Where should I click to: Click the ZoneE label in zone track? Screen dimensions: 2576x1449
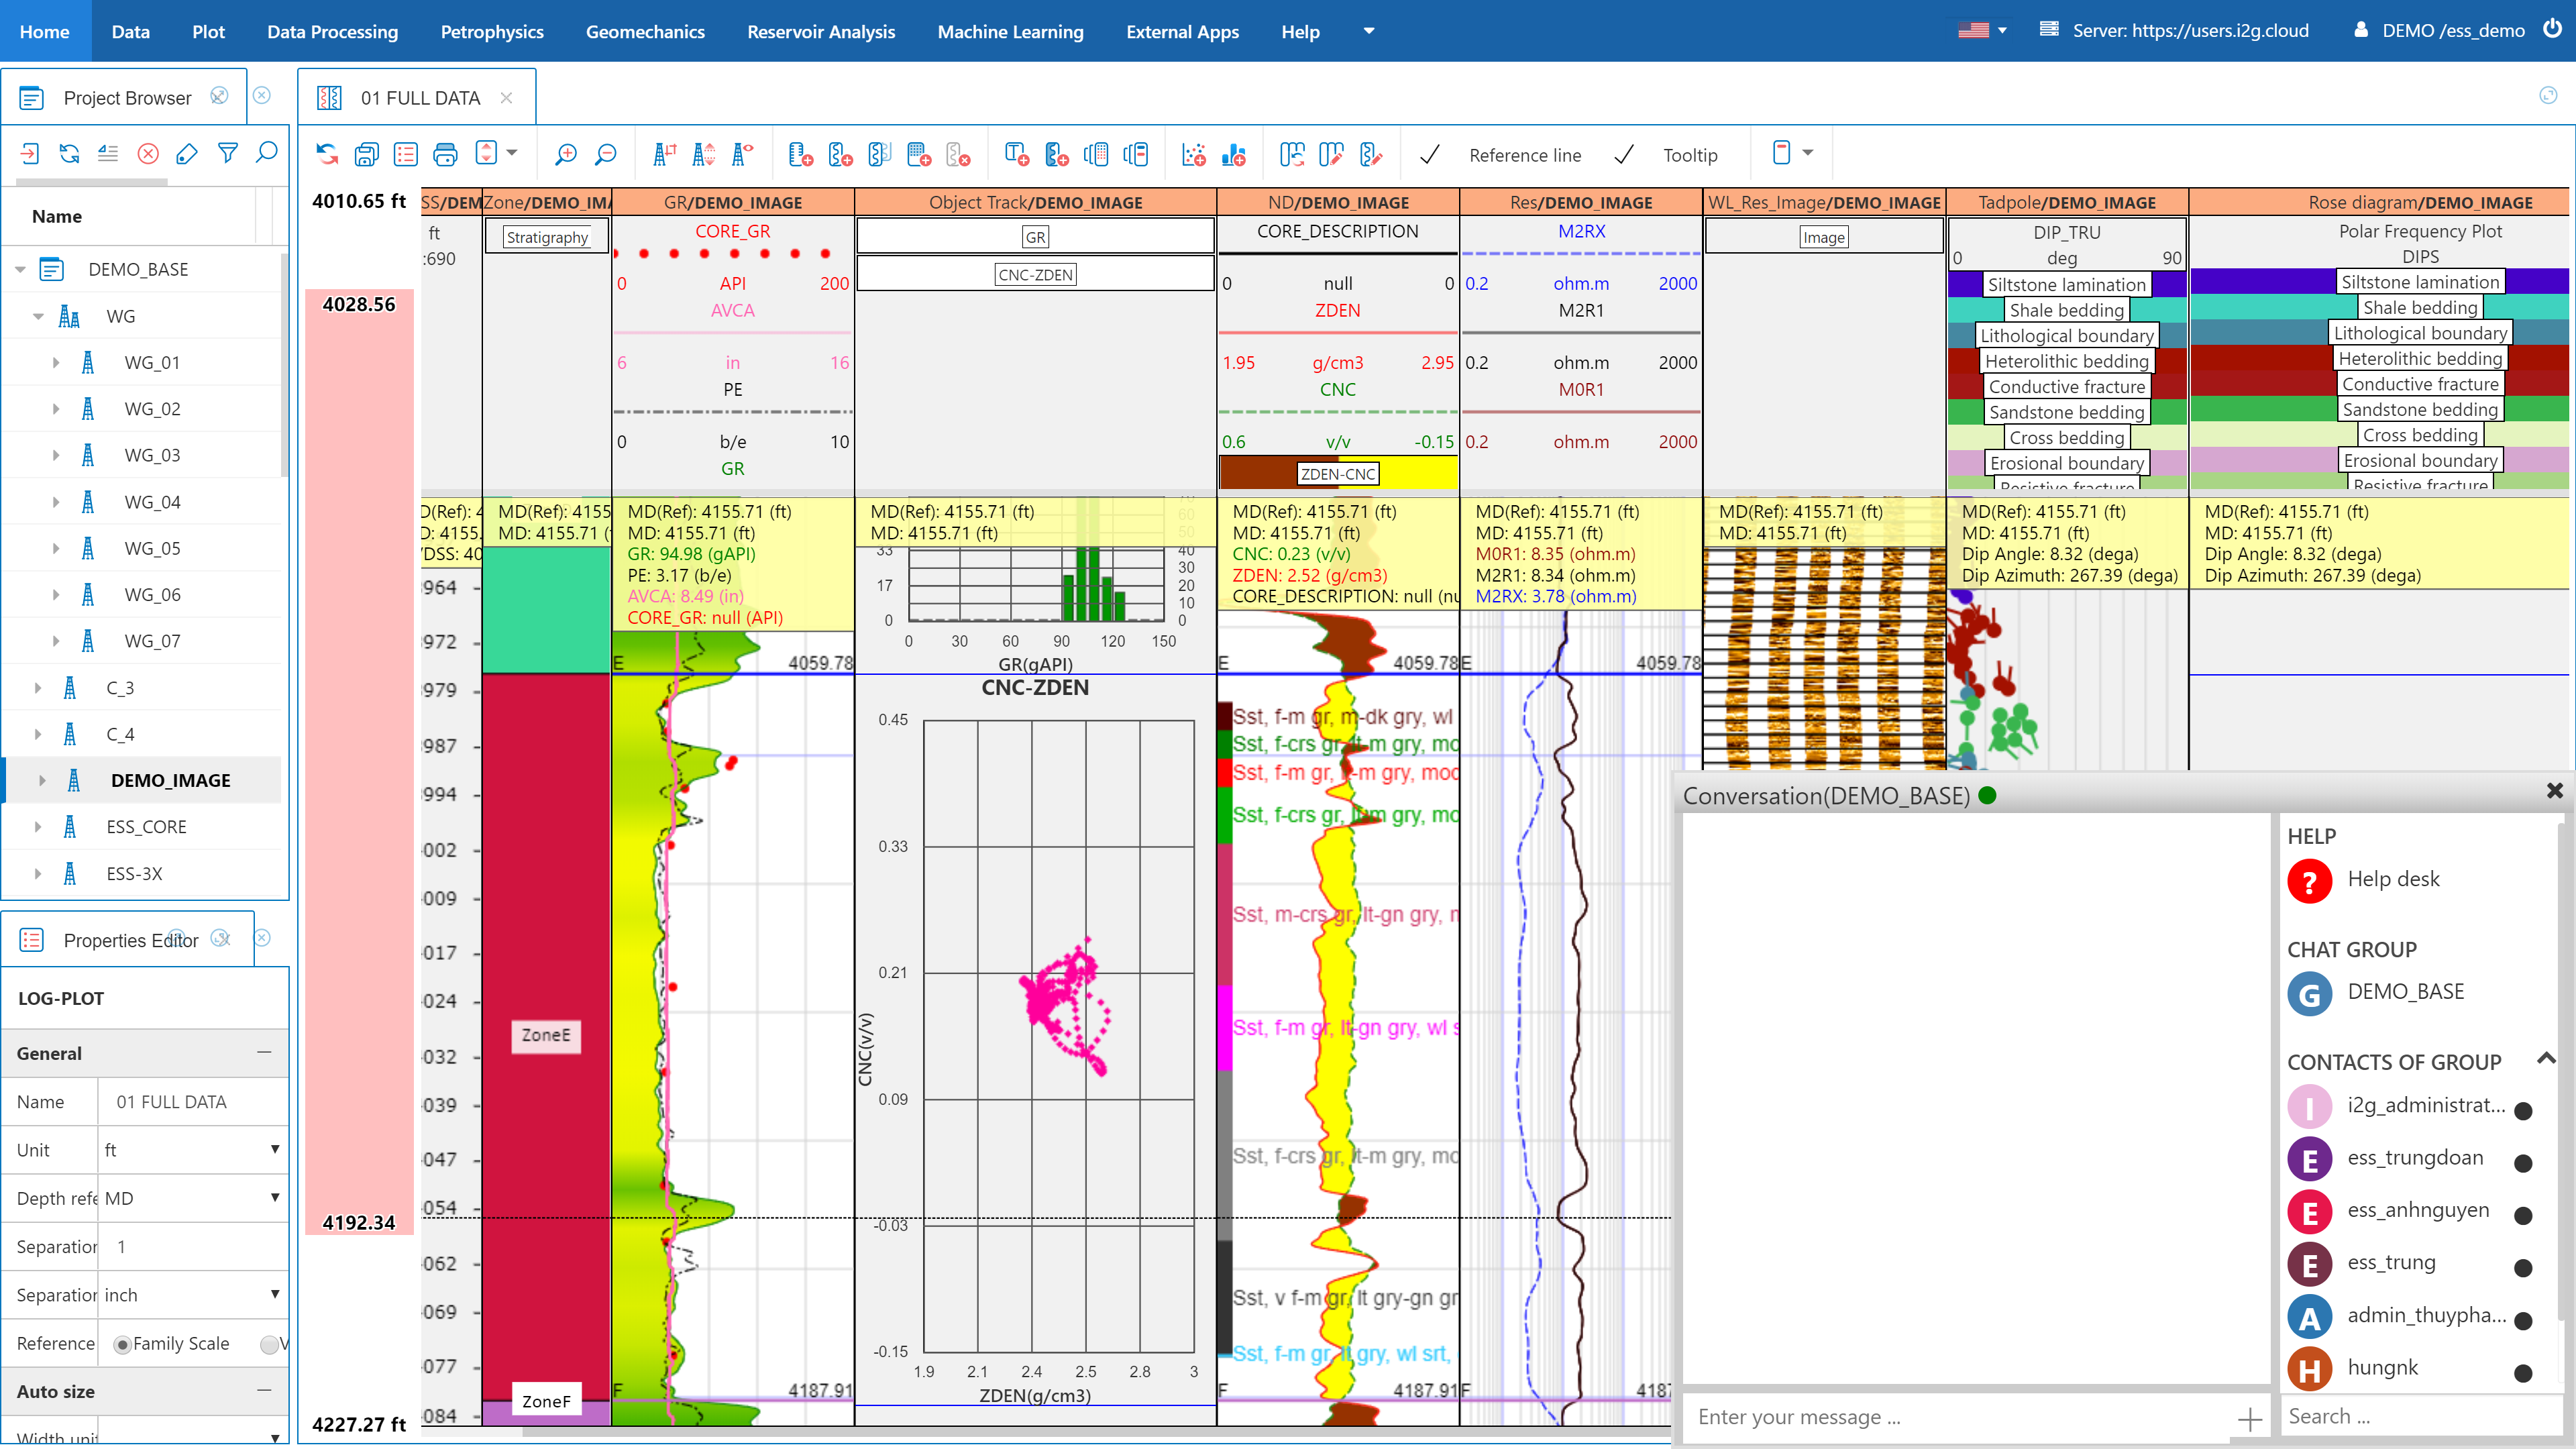coord(546,1035)
